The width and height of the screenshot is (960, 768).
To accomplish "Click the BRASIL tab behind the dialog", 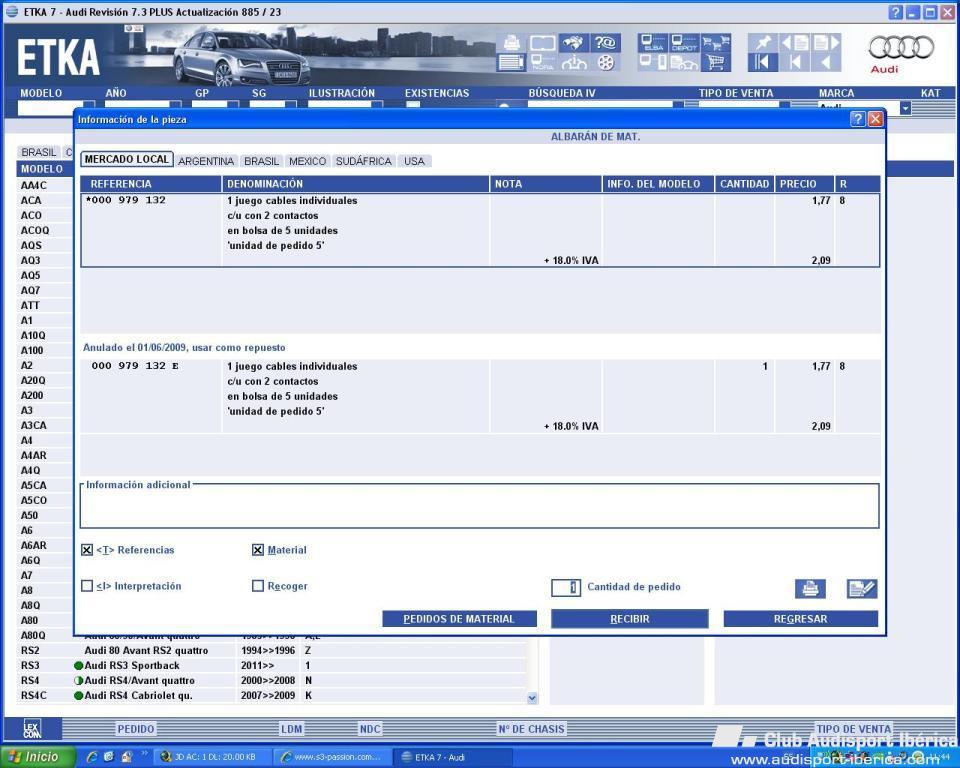I will tap(39, 152).
